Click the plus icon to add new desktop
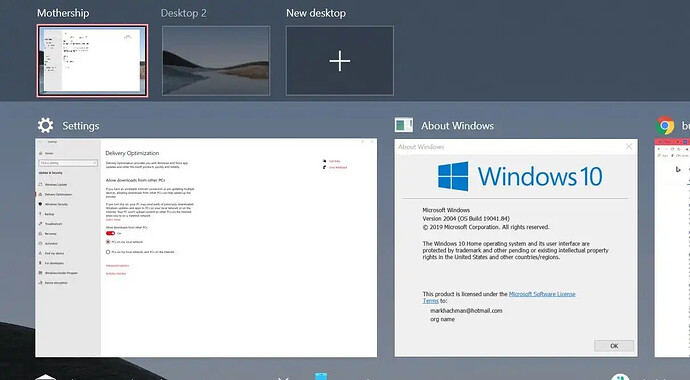 point(340,61)
